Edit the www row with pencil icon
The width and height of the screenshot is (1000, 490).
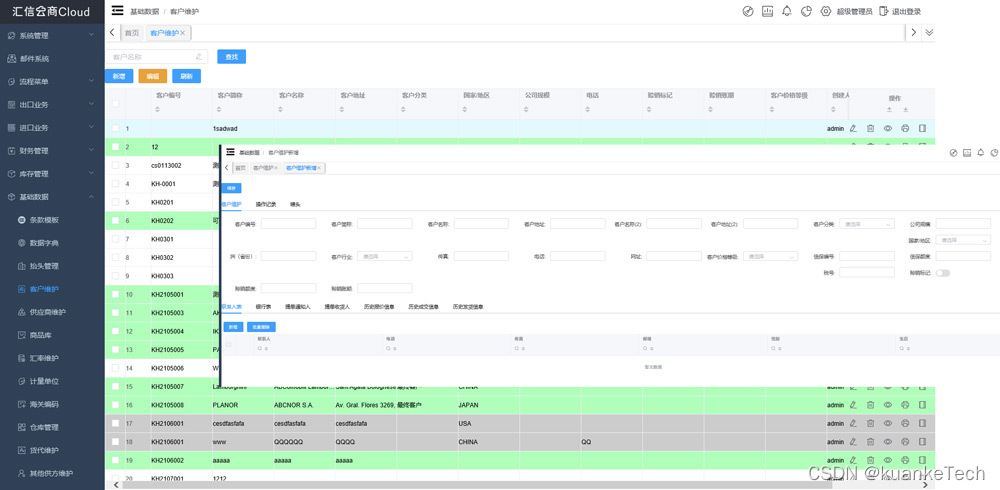coord(853,442)
